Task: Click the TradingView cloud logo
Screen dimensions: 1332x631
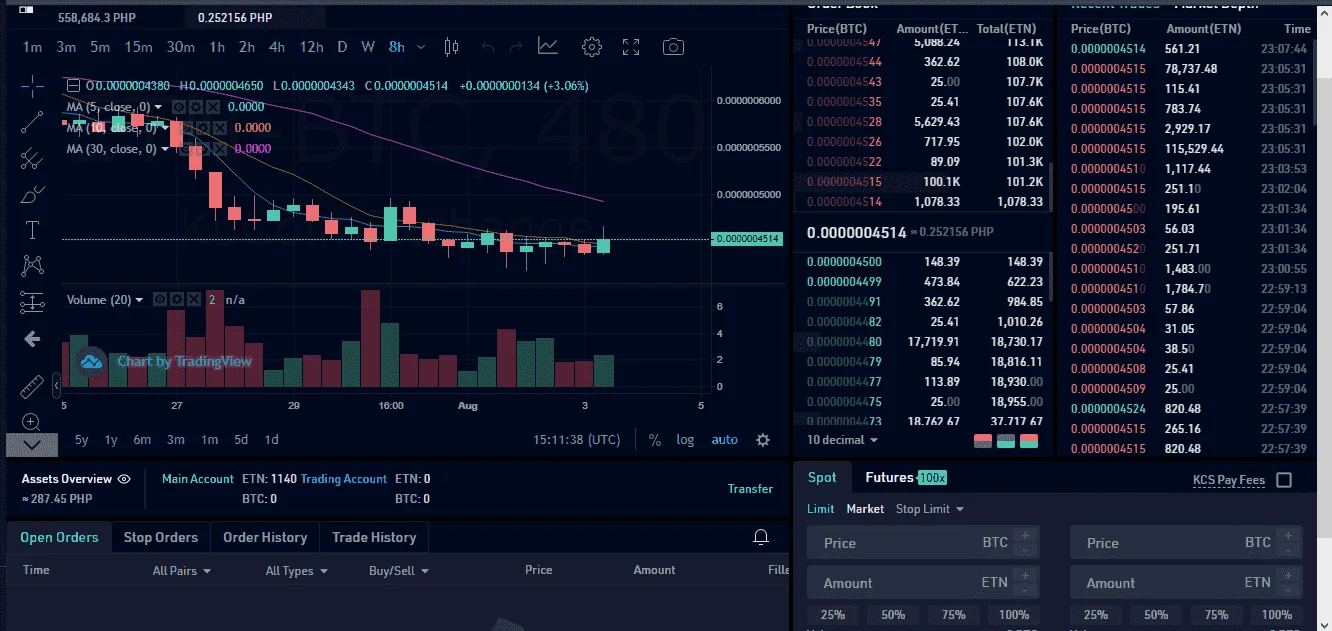Action: [92, 362]
